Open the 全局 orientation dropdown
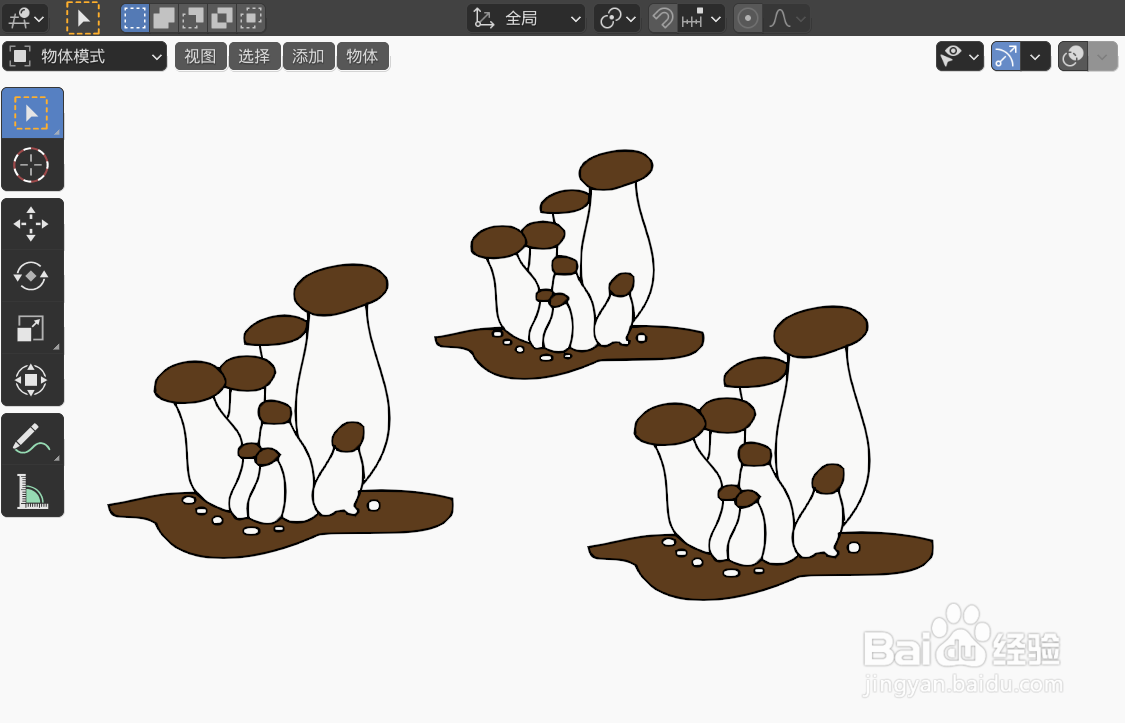Viewport: 1125px width, 723px height. pos(525,17)
